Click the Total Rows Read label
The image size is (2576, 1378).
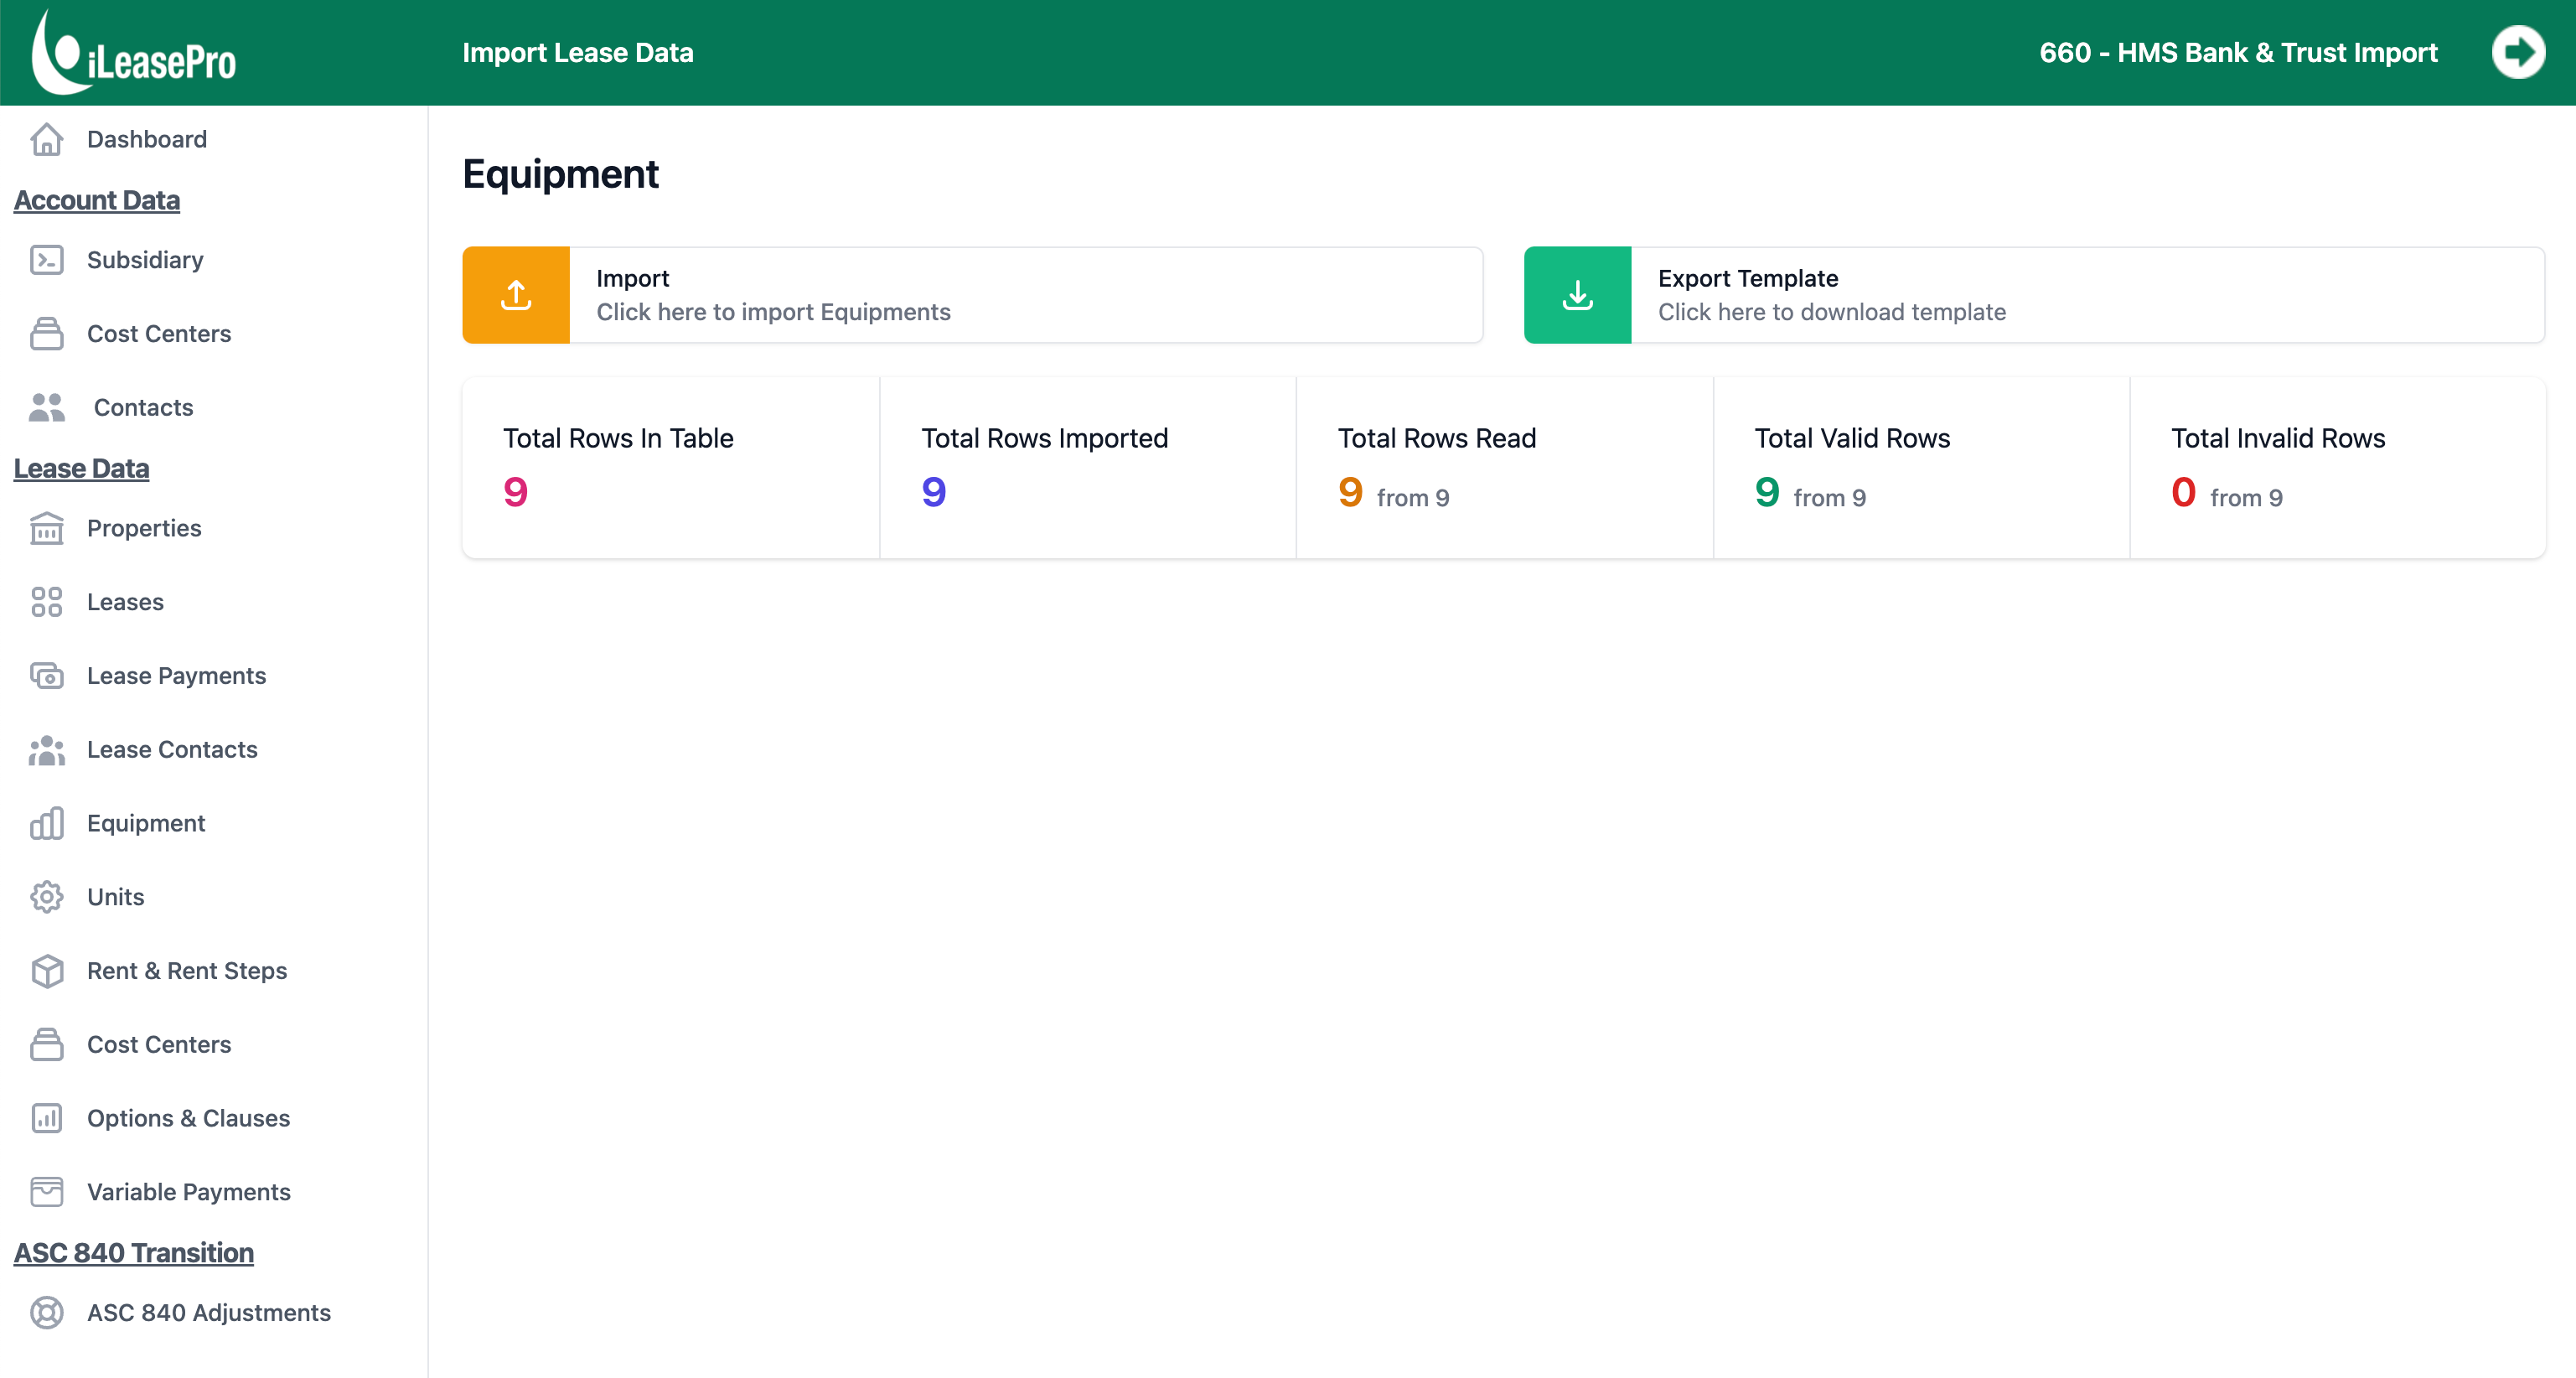(1437, 438)
